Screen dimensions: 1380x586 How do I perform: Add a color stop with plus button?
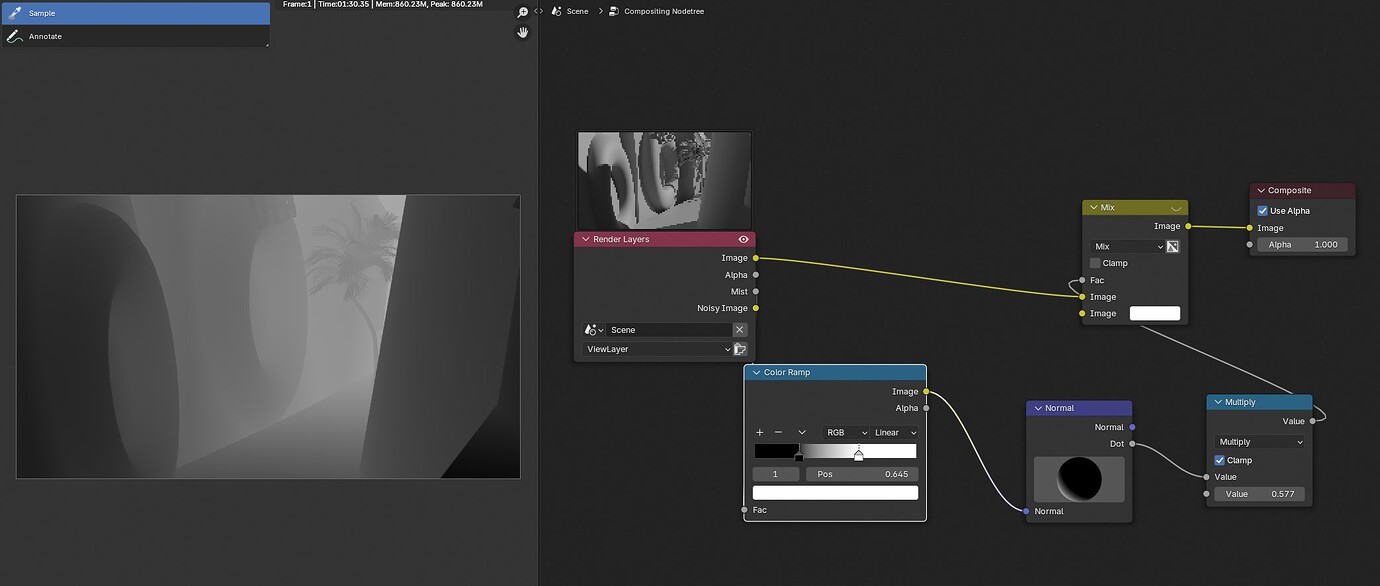pyautogui.click(x=760, y=432)
